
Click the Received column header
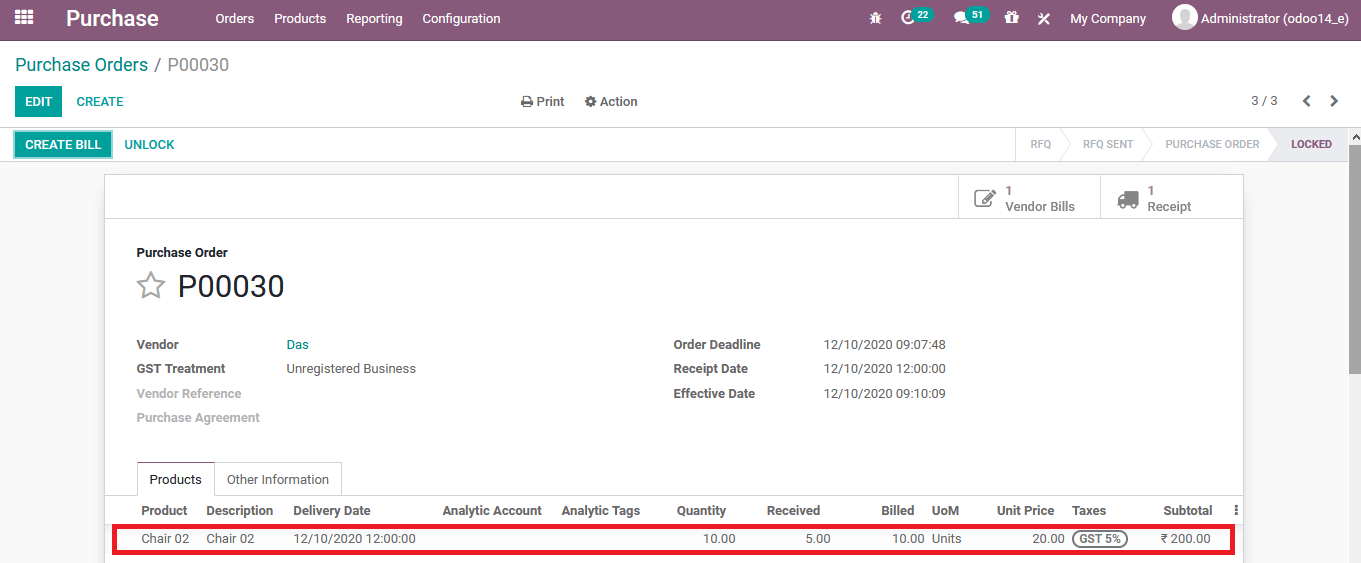[793, 510]
